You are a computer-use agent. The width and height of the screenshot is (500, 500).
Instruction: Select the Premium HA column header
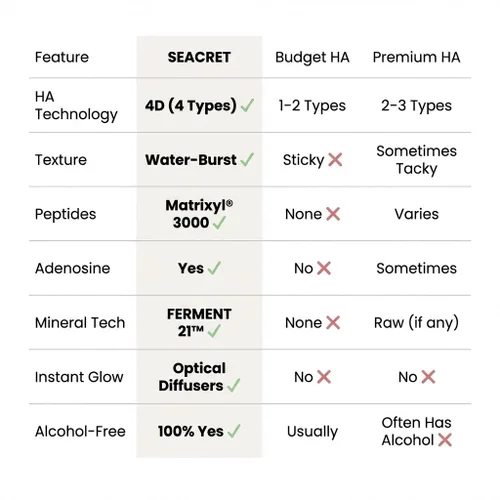pos(416,57)
